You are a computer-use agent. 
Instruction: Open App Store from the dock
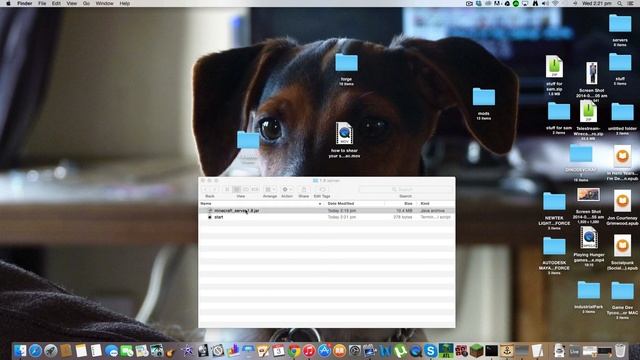tap(324, 350)
